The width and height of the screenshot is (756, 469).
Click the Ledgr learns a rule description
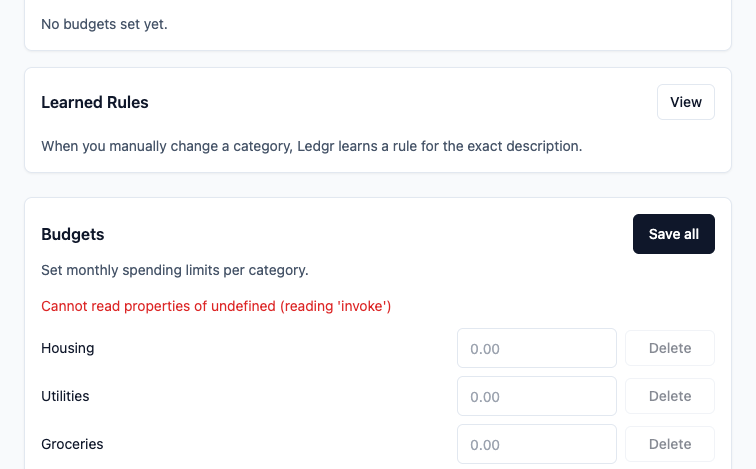[x=311, y=146]
